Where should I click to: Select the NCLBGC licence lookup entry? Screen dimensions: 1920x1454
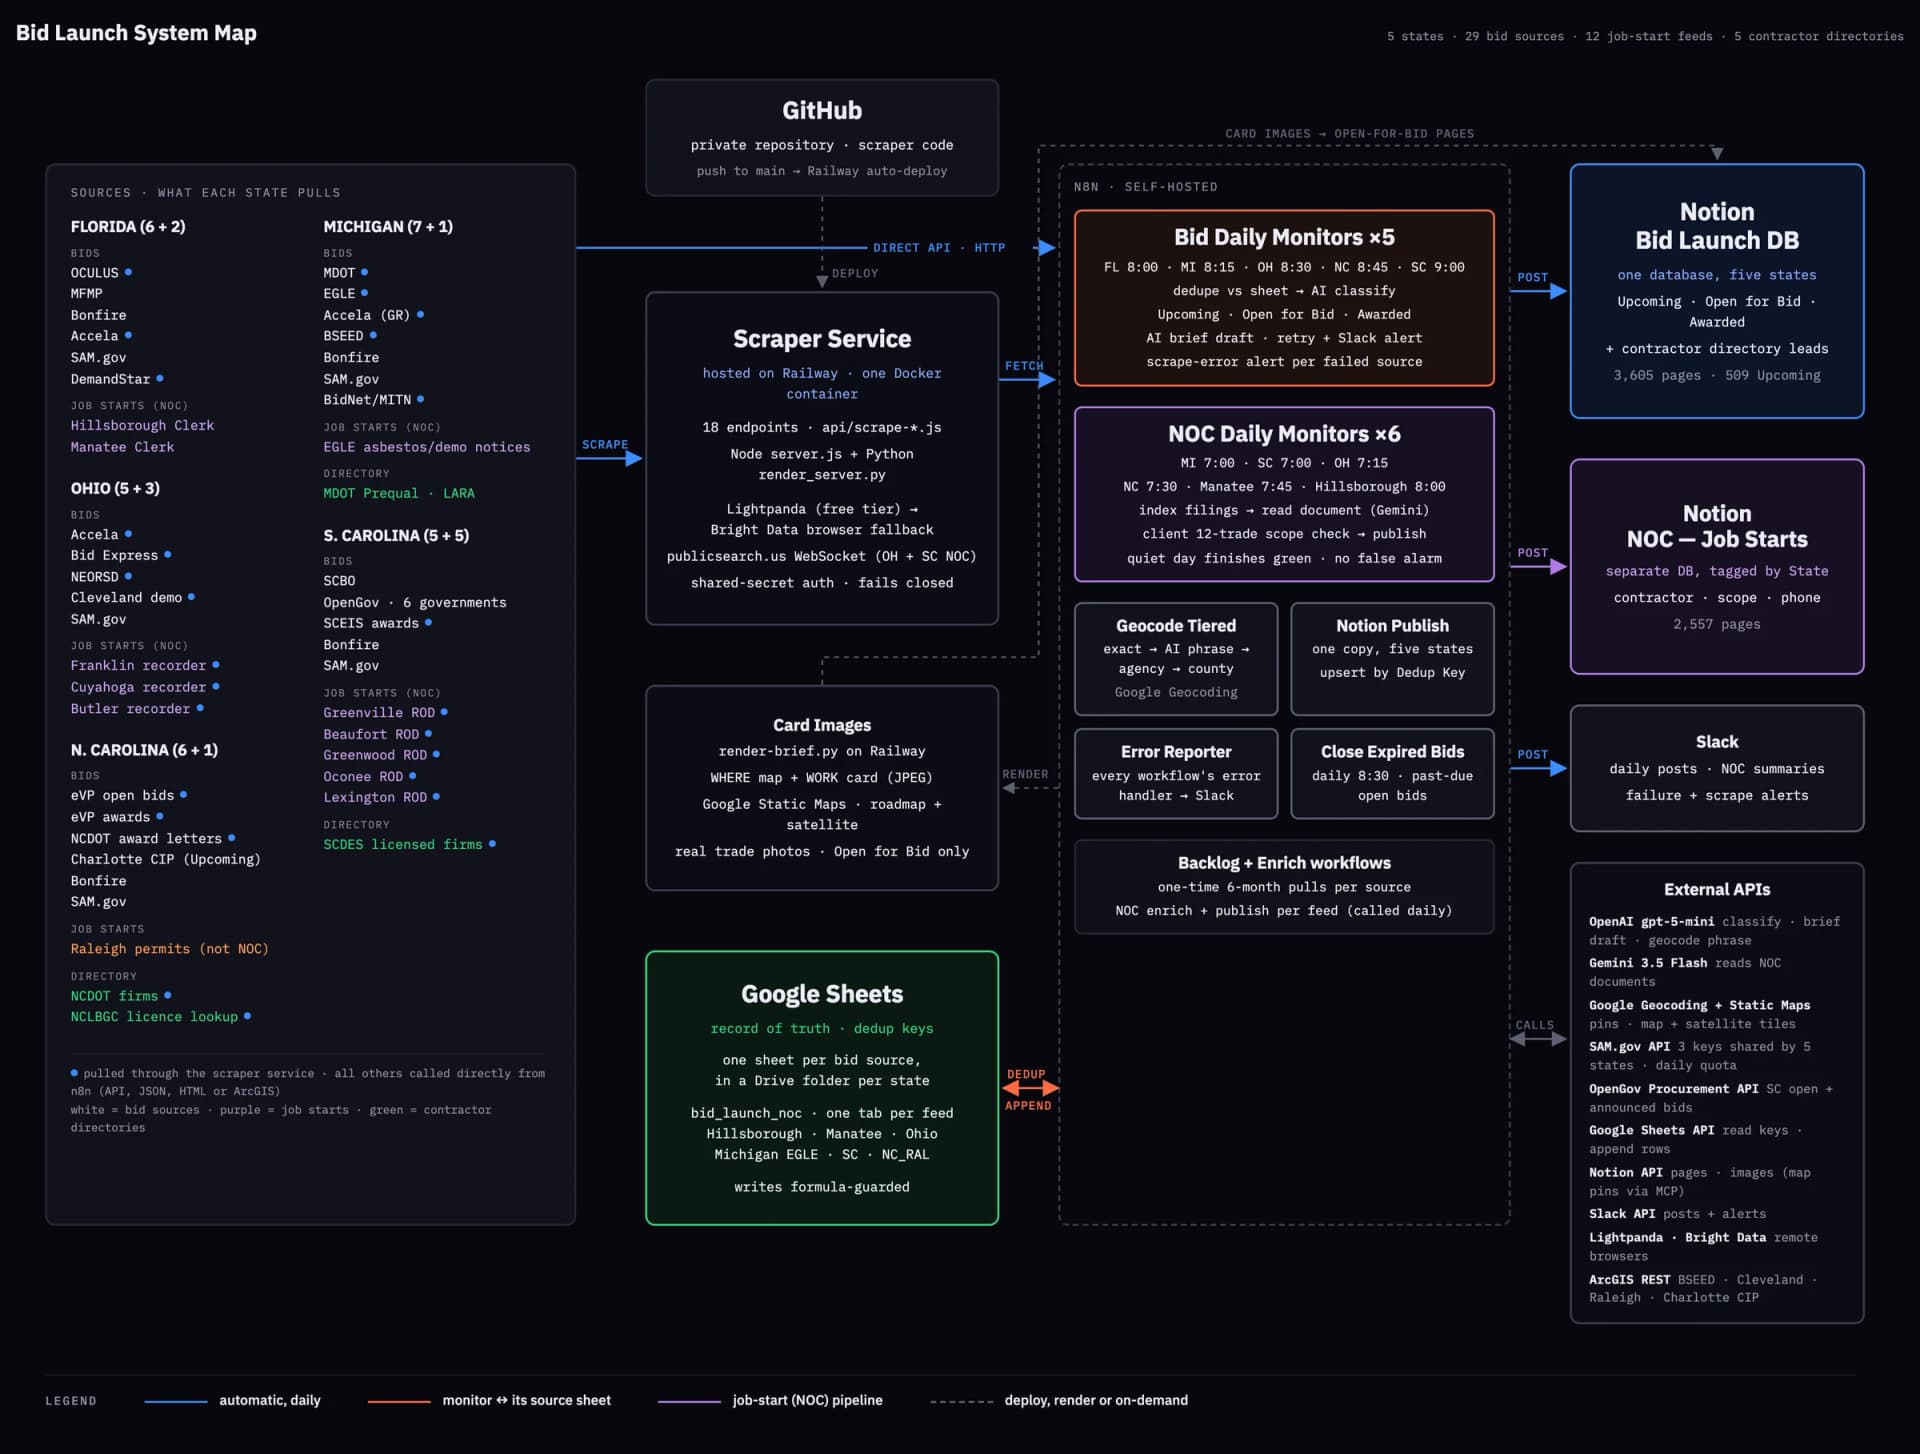(x=160, y=1016)
